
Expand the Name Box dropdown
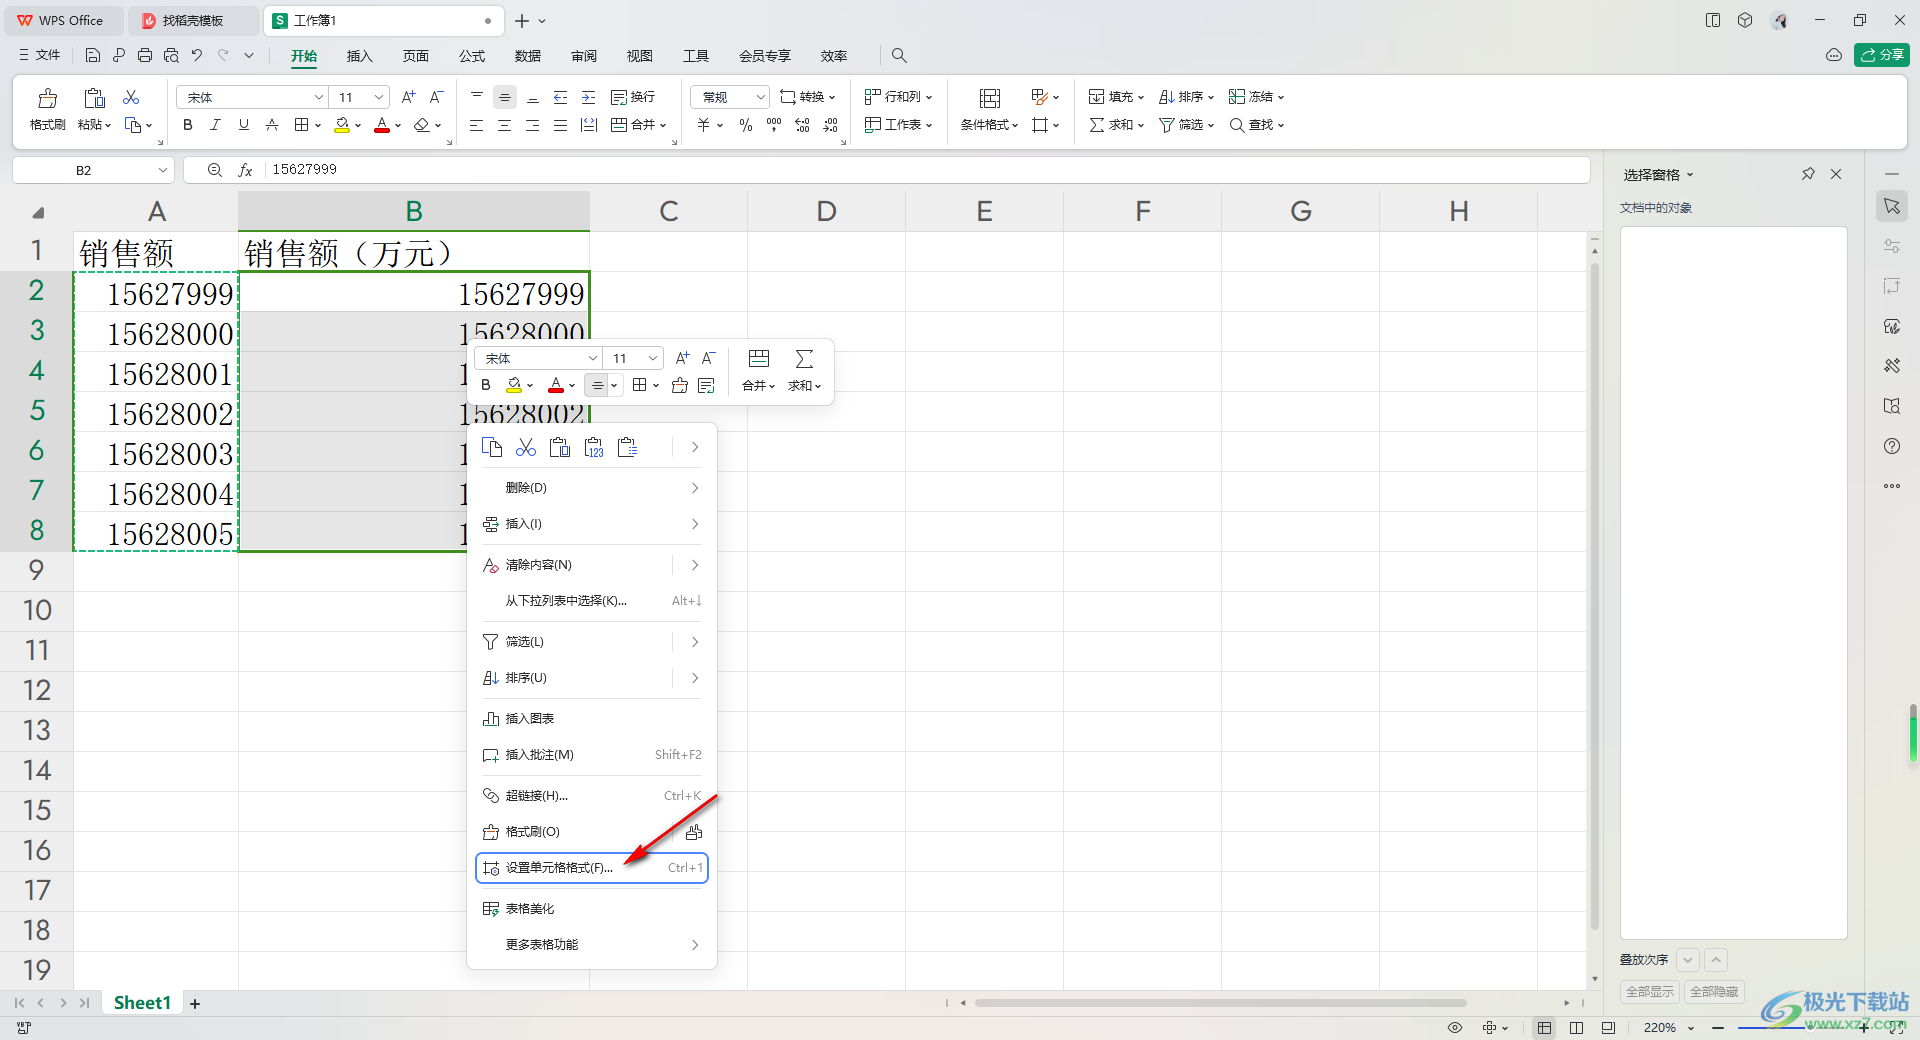163,170
